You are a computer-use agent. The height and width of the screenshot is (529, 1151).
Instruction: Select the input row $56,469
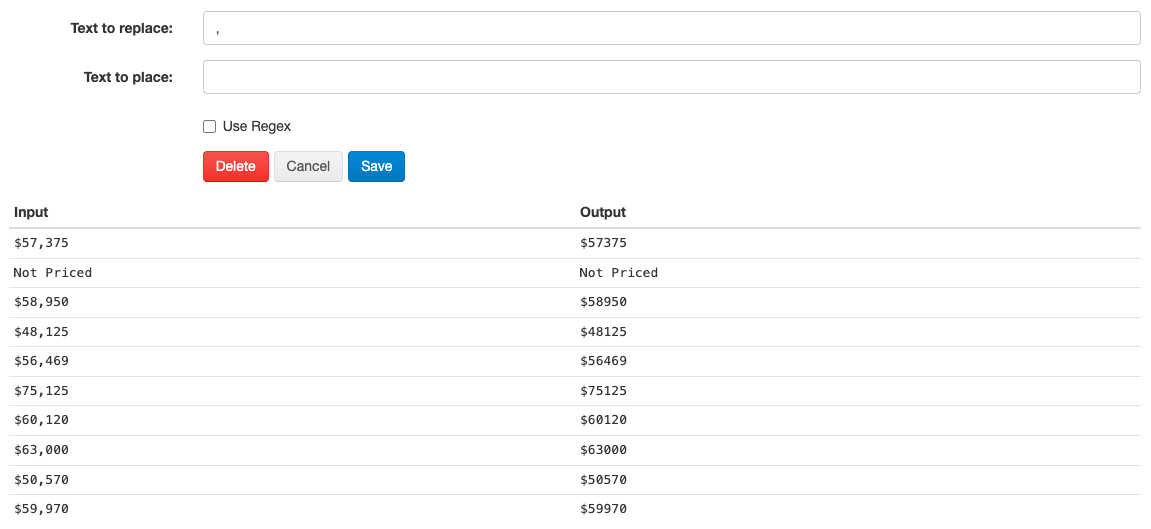(41, 361)
